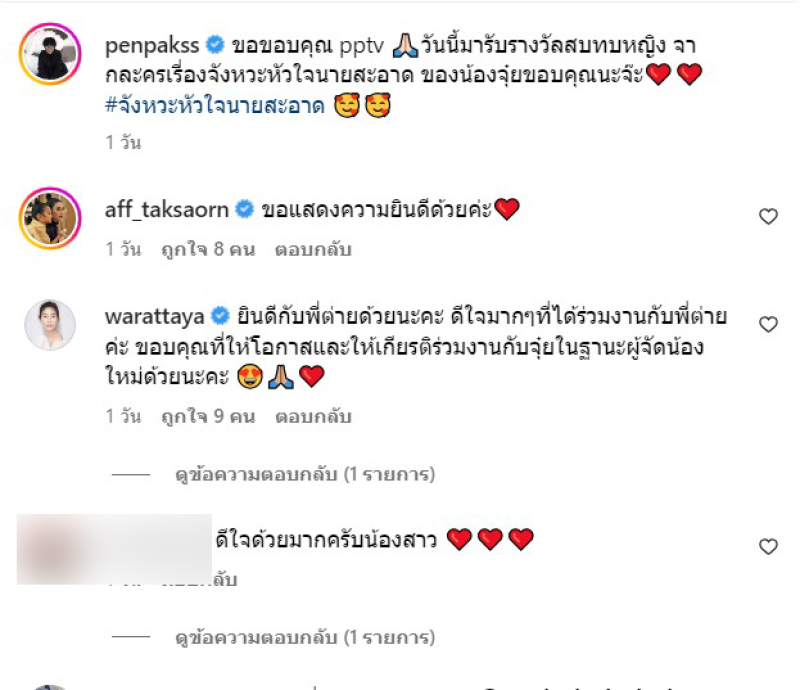Reply to aff_taksaorn's comment via ตอบกลับ
The height and width of the screenshot is (690, 800).
313,250
